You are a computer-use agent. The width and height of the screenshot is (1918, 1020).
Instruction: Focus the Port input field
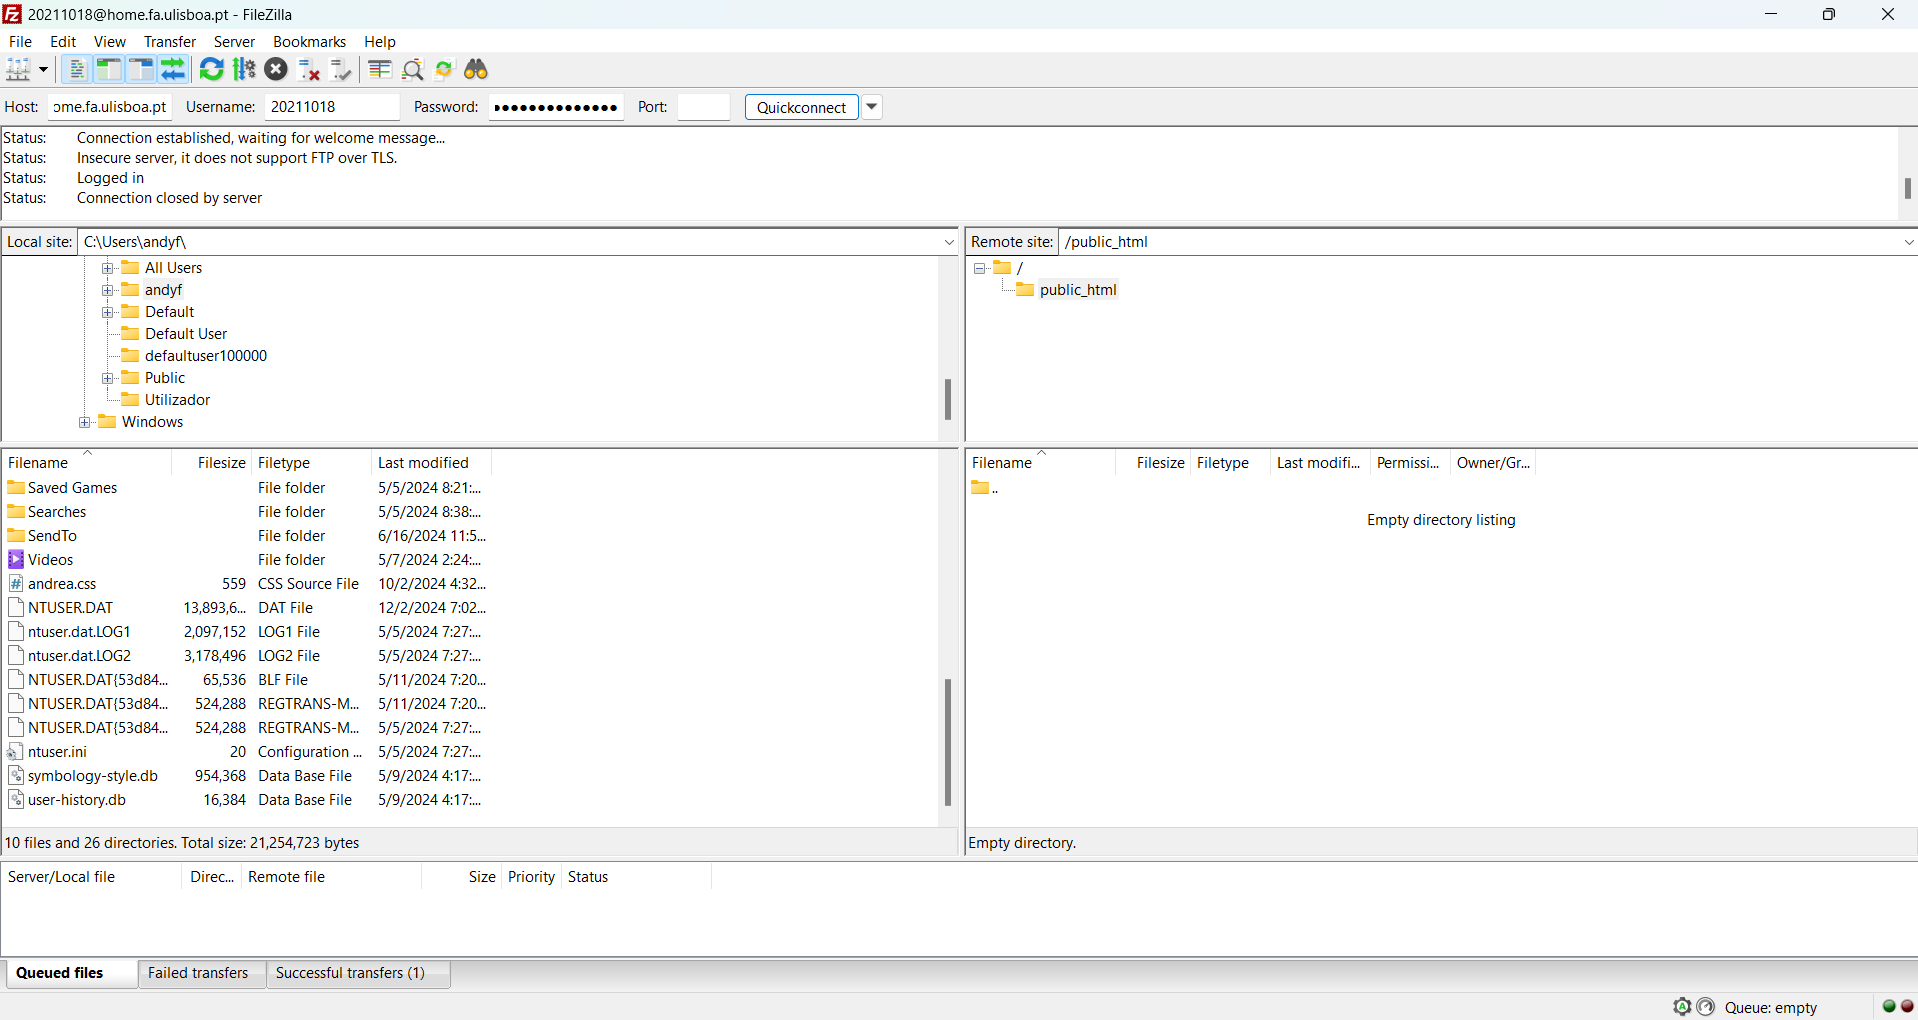coord(704,107)
